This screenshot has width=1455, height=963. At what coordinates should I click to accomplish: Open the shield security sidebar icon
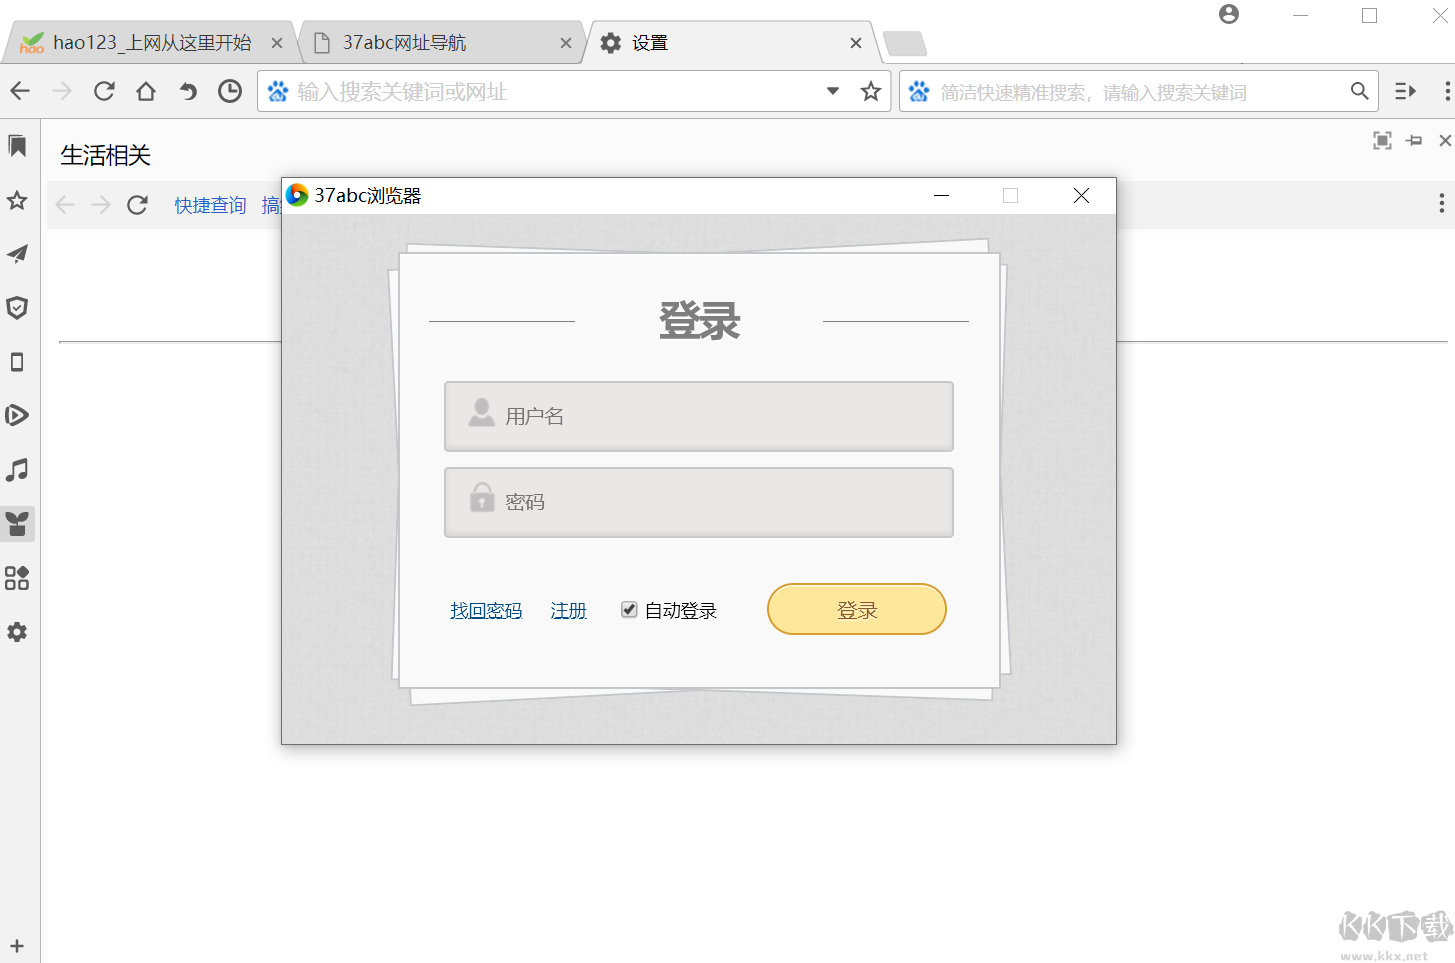pyautogui.click(x=17, y=308)
